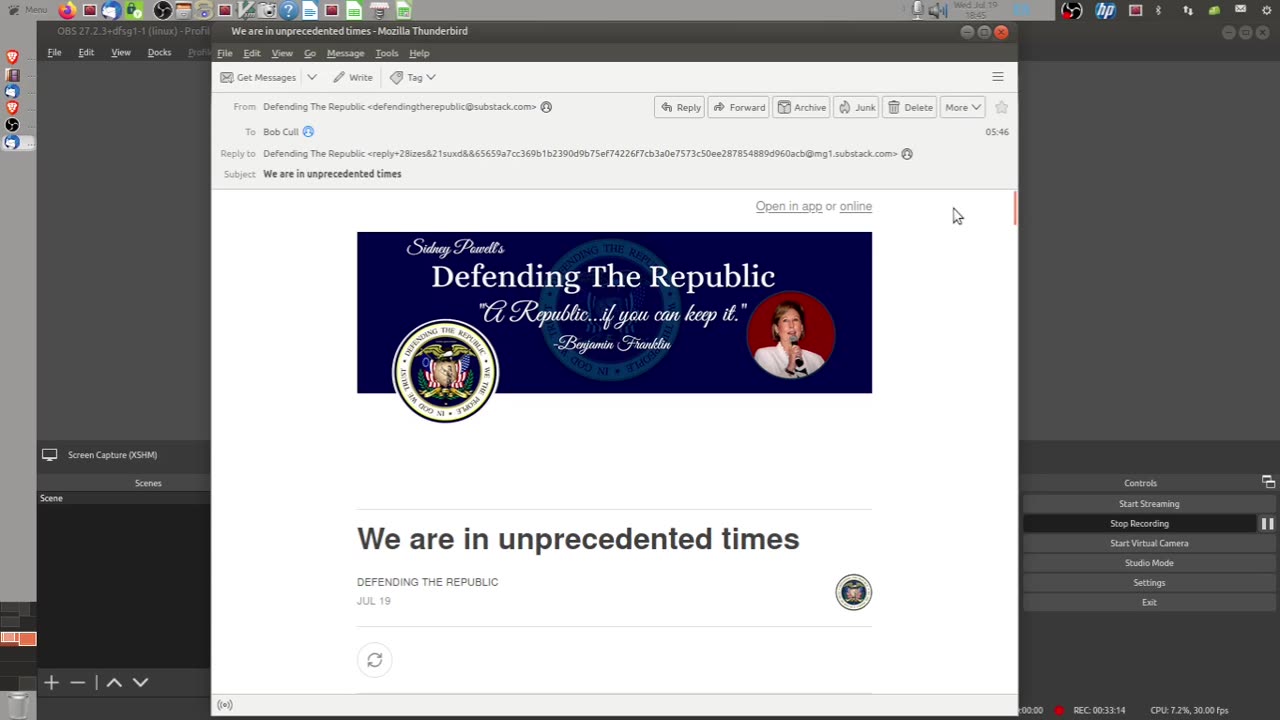Open the Get Messages dropdown arrow
This screenshot has width=1280, height=720.
[312, 77]
